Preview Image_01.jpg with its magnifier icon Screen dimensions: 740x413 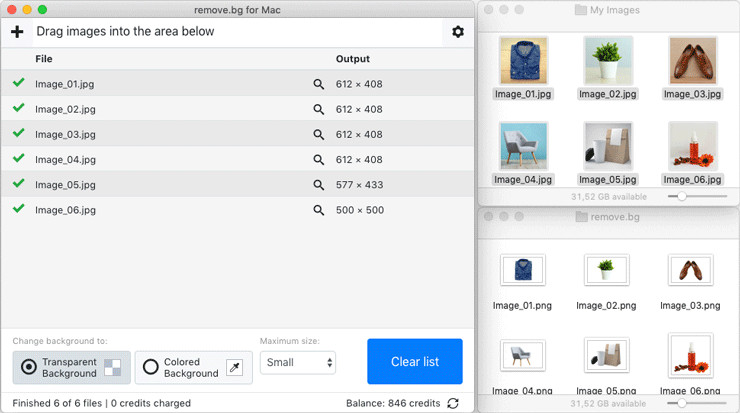tap(319, 84)
